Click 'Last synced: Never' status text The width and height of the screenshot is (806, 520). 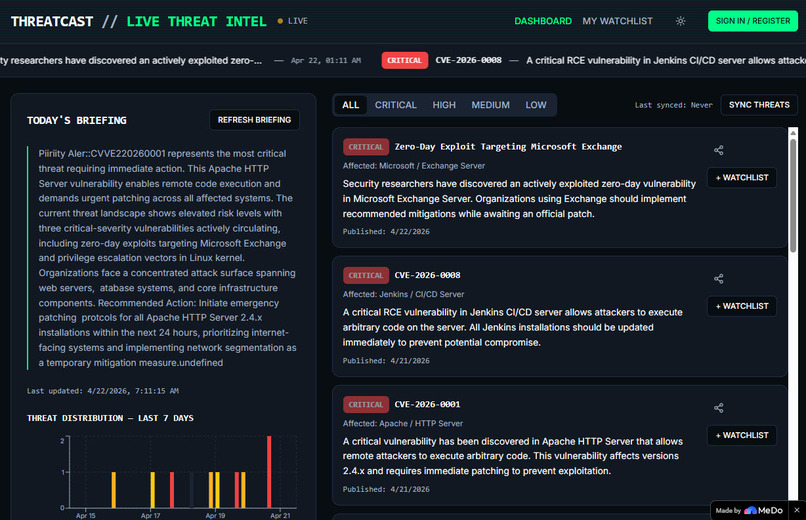(x=673, y=105)
